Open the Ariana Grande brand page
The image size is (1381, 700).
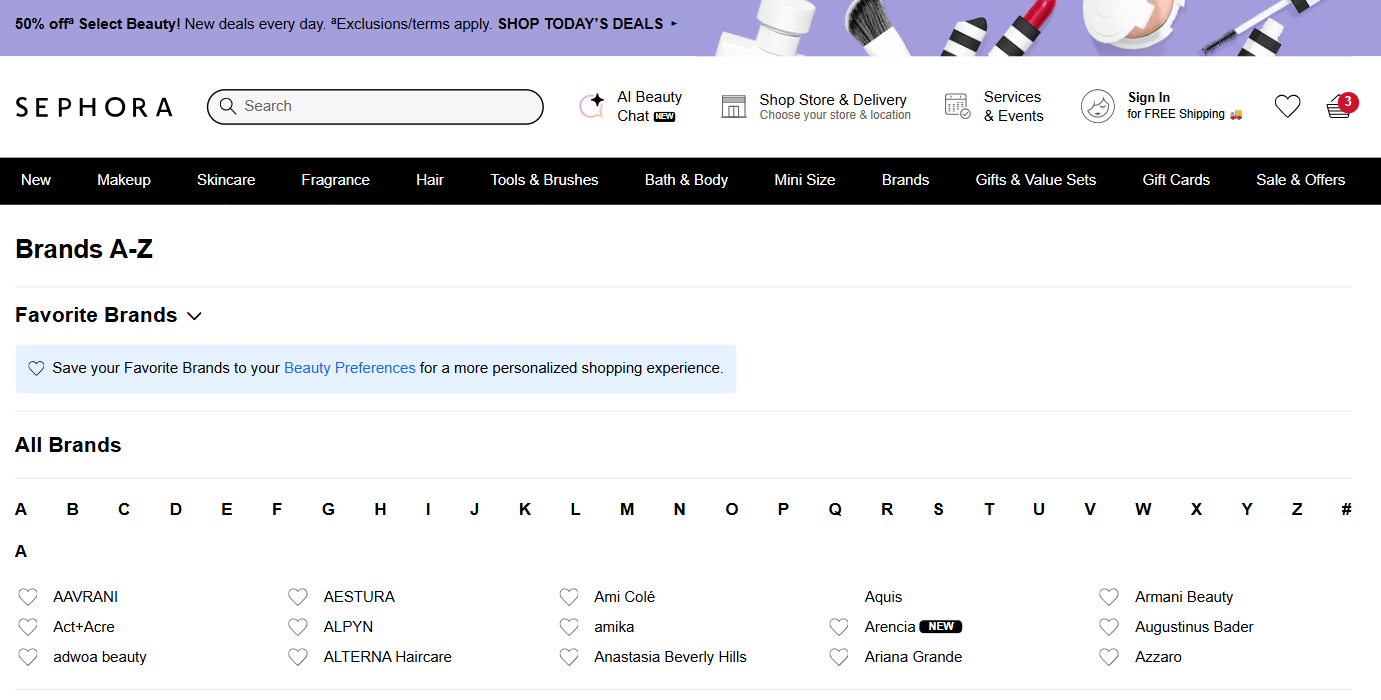[x=914, y=657]
